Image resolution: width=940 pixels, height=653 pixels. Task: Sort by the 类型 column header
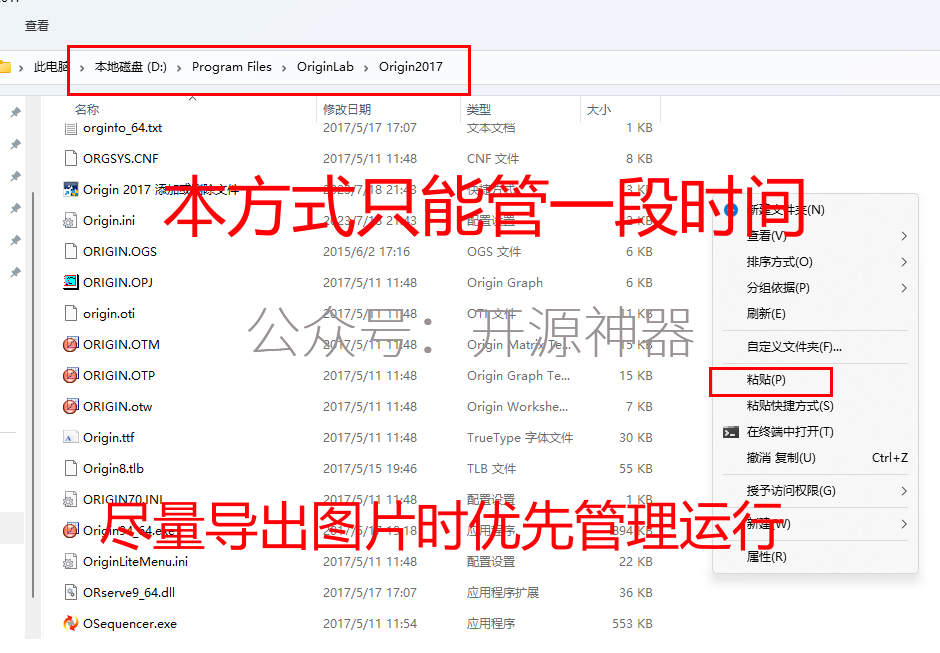click(x=478, y=109)
